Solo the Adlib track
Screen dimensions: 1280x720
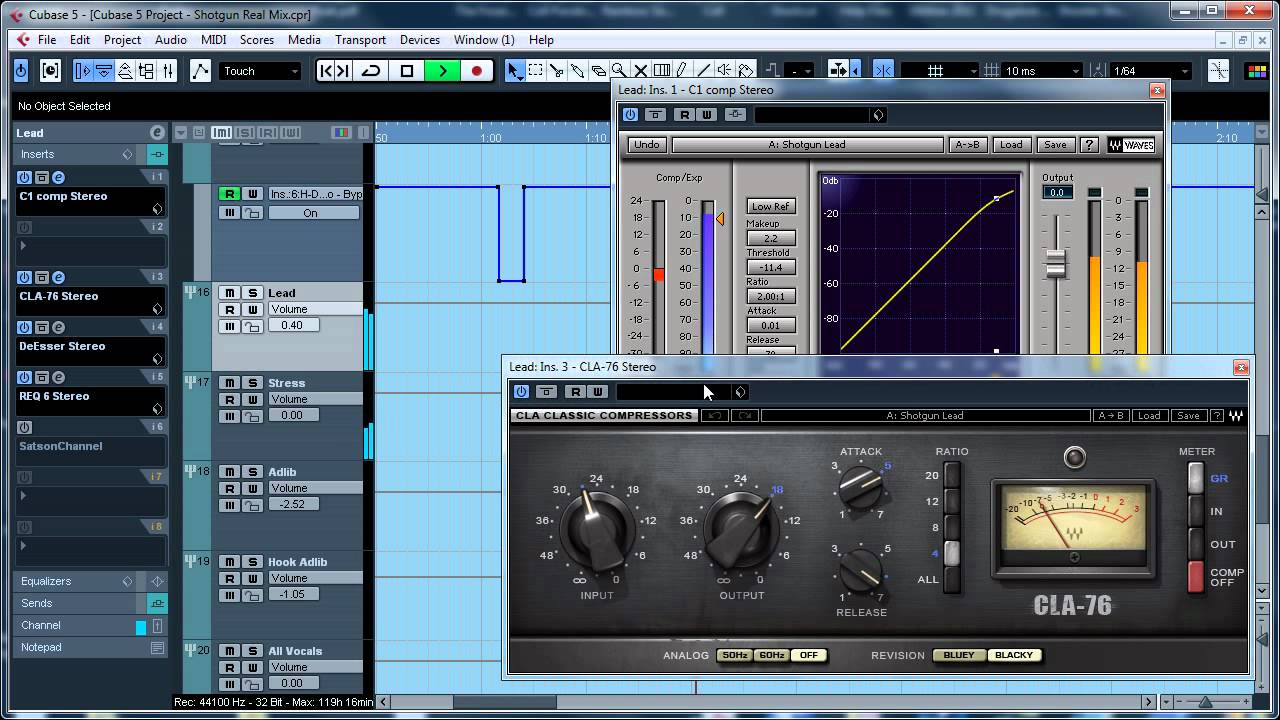point(253,472)
